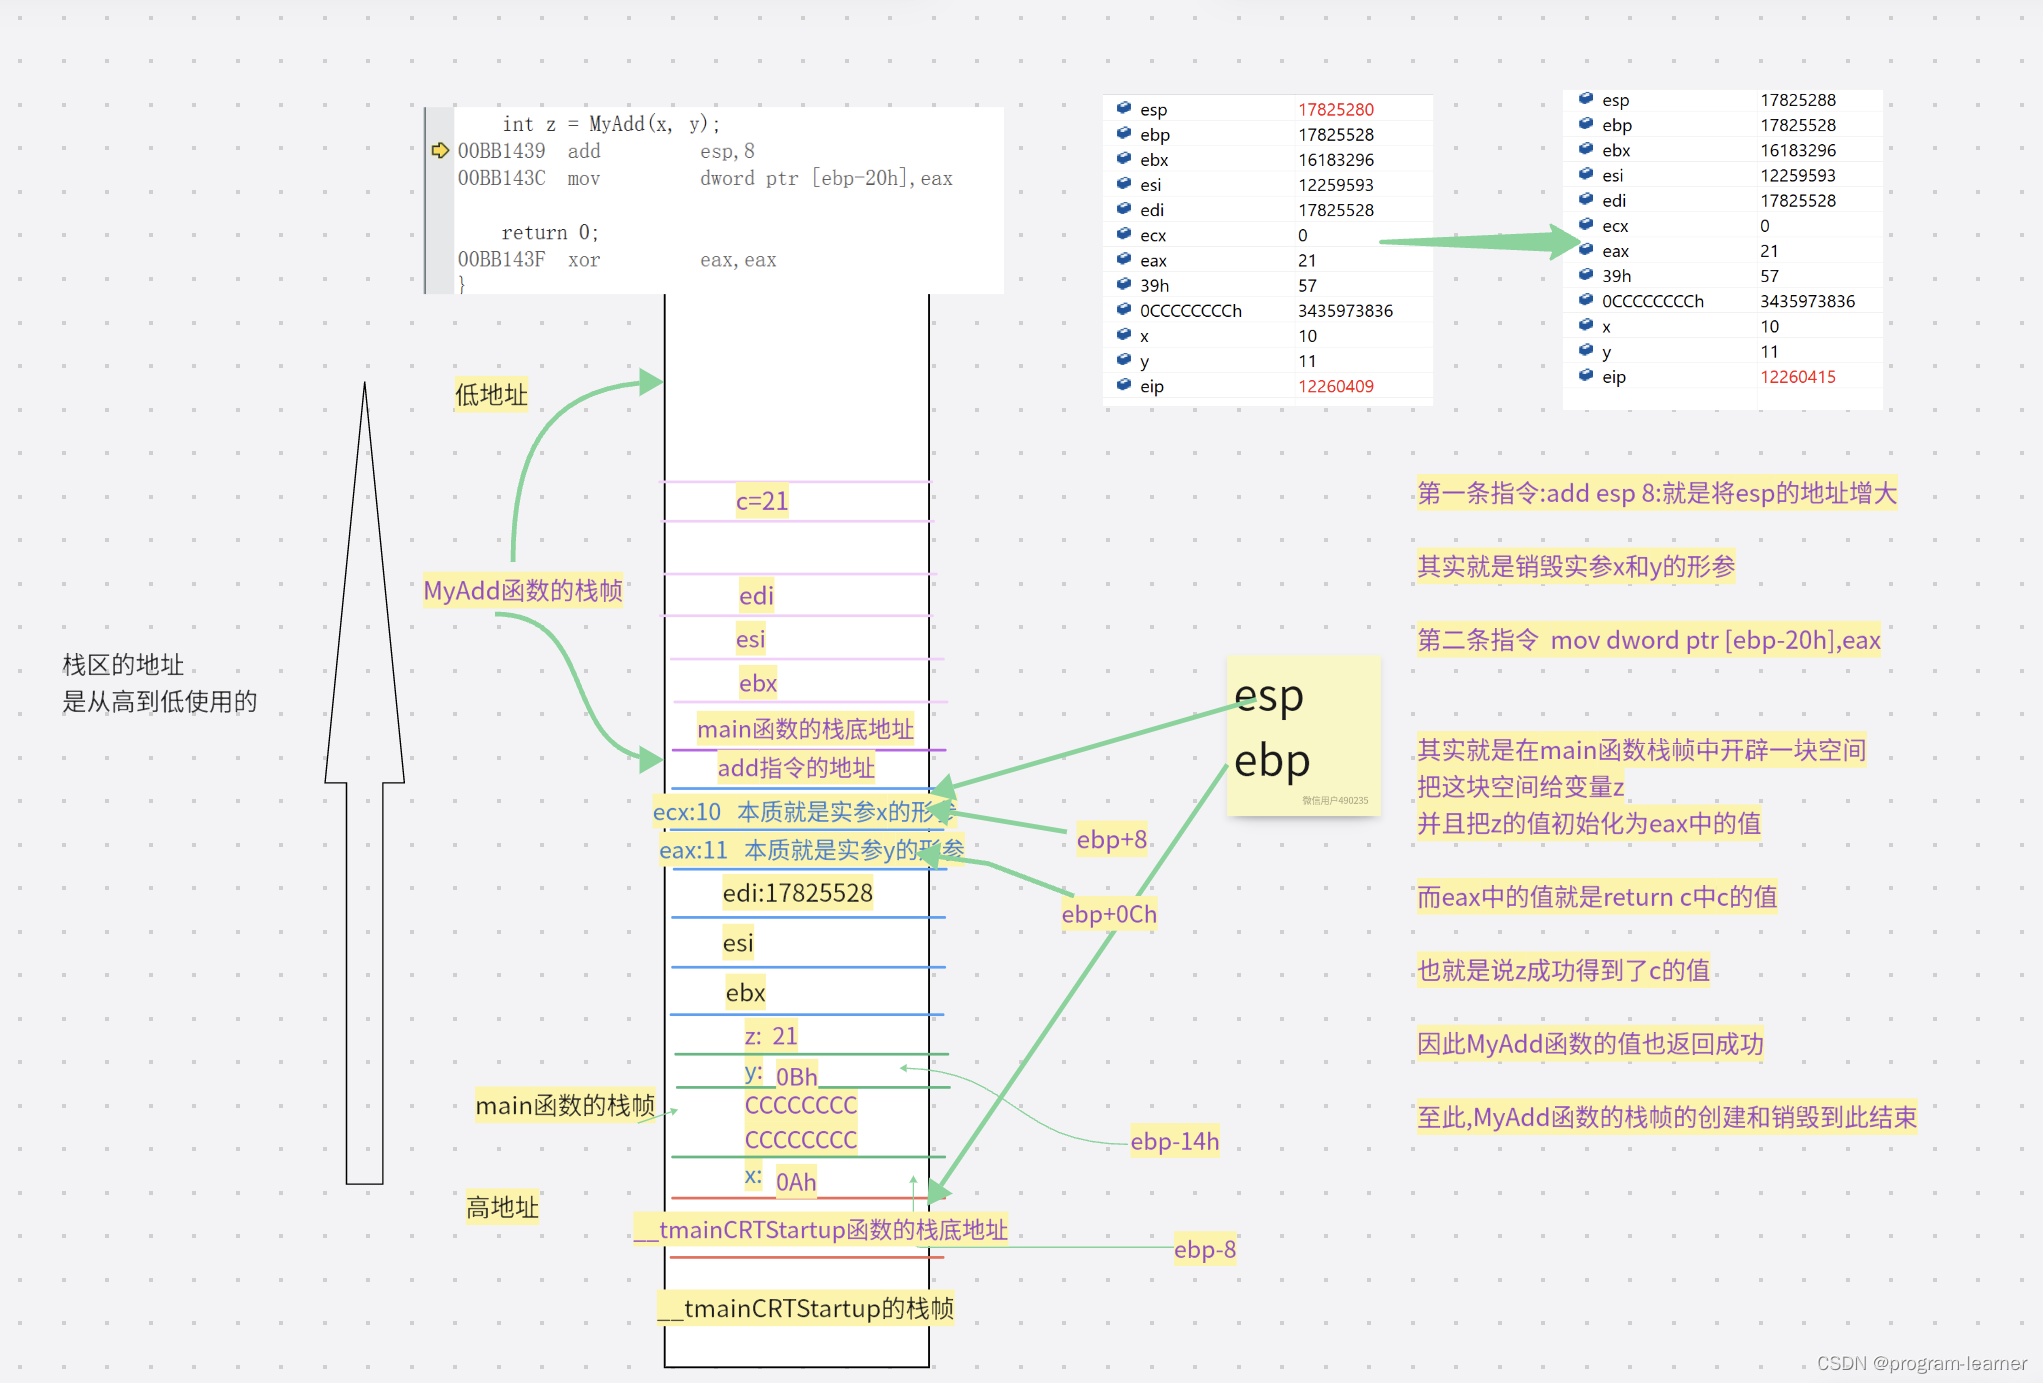Viewport: 2043px width, 1383px height.
Task: Select the note '而eax中的值就是return c中c的值'
Action: (x=1596, y=897)
